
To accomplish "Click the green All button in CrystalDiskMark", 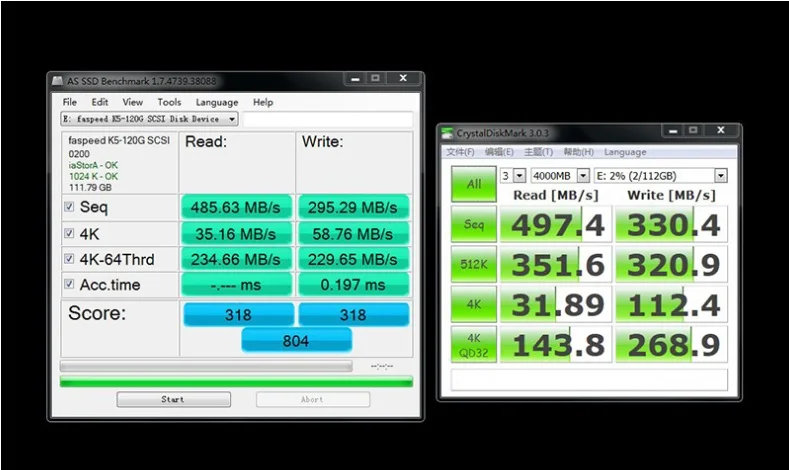I will 474,184.
